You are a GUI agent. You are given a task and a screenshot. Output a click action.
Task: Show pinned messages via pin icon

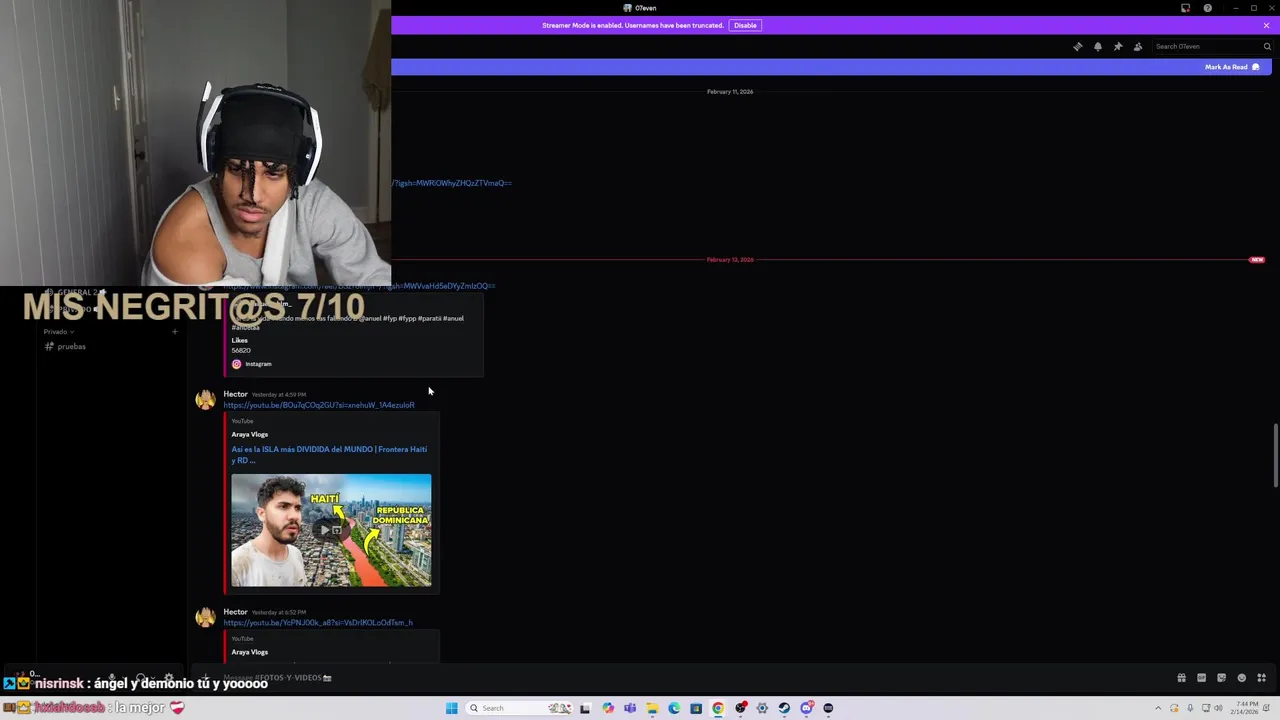click(x=1118, y=46)
